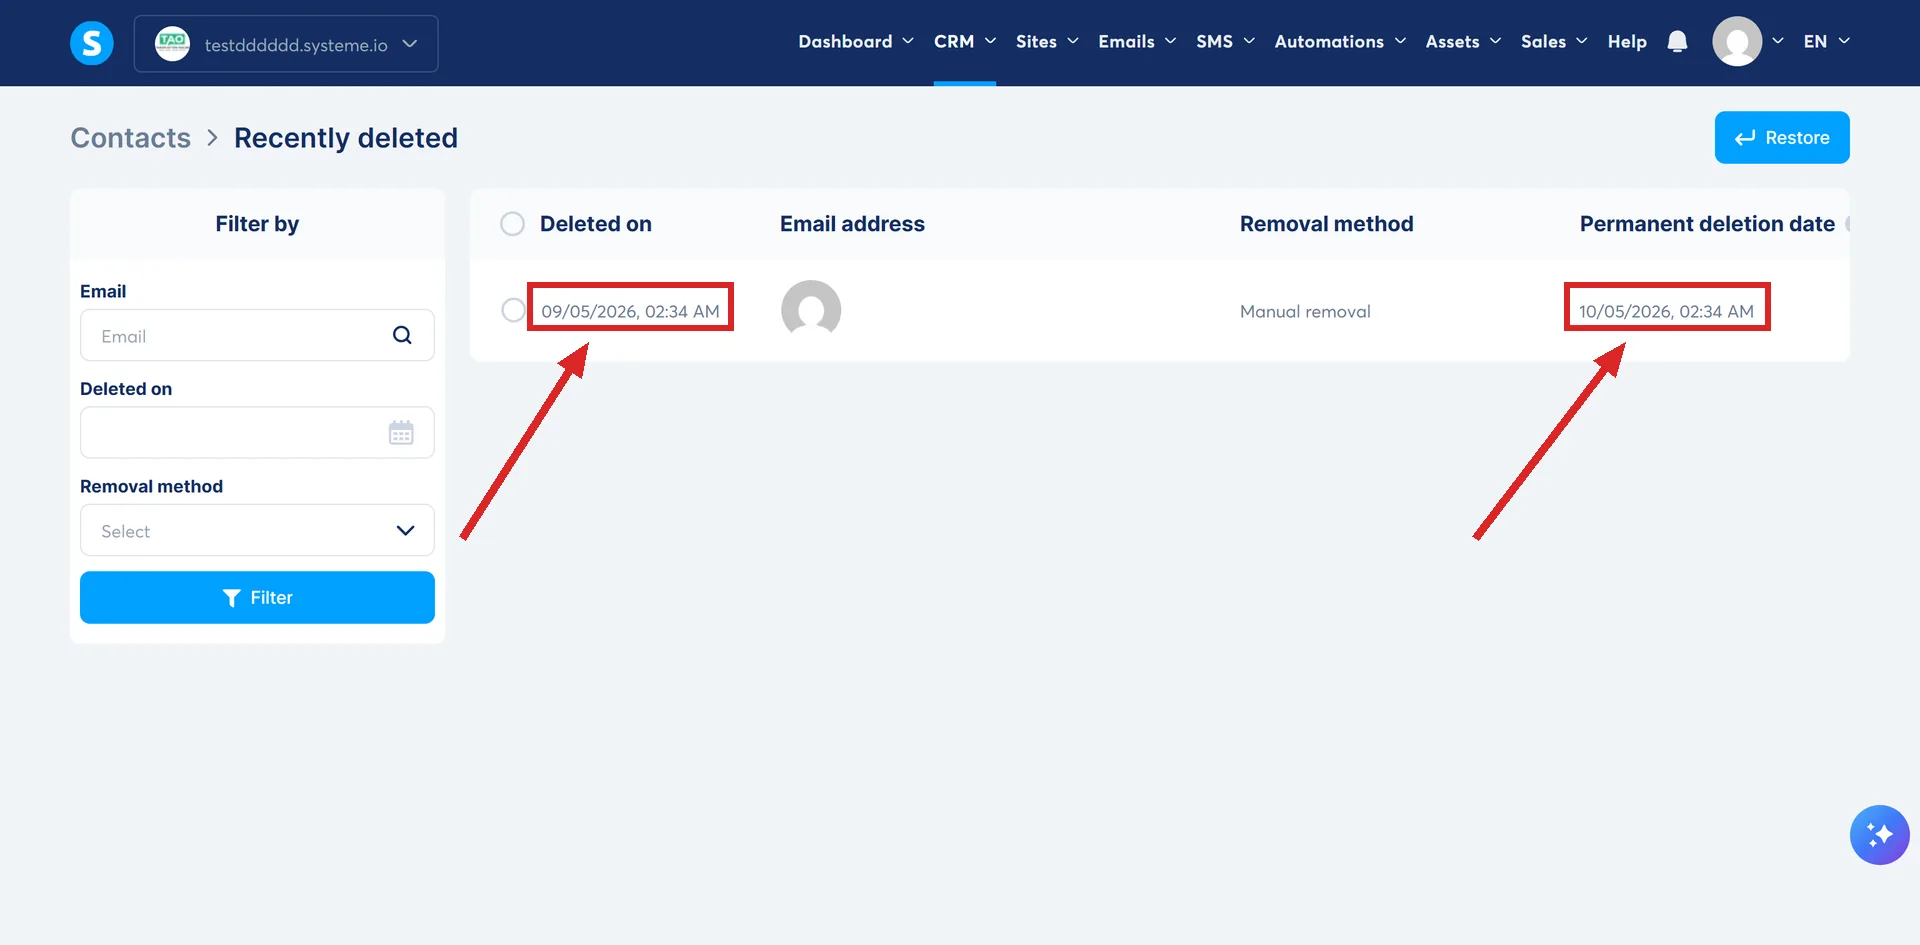Open the SMS menu

tap(1225, 42)
